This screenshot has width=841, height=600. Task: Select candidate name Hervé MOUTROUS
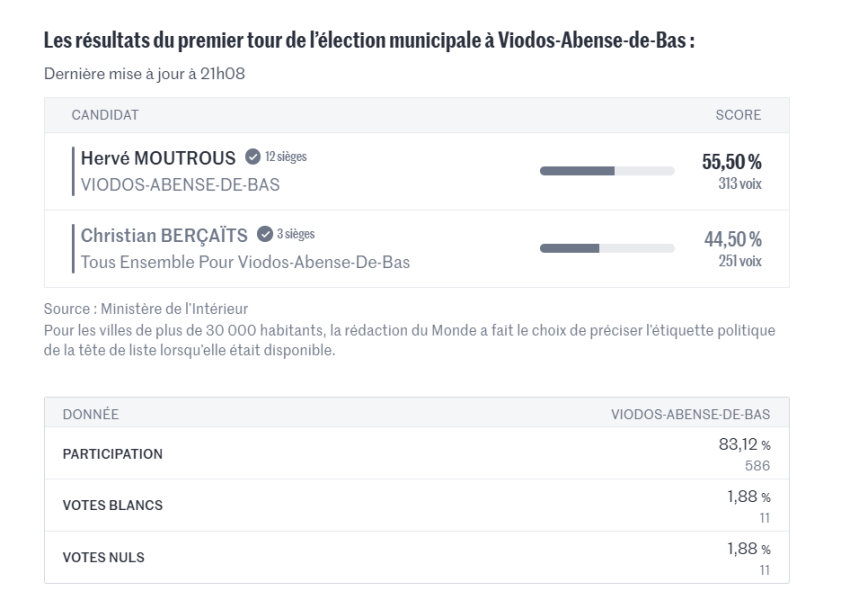(158, 158)
